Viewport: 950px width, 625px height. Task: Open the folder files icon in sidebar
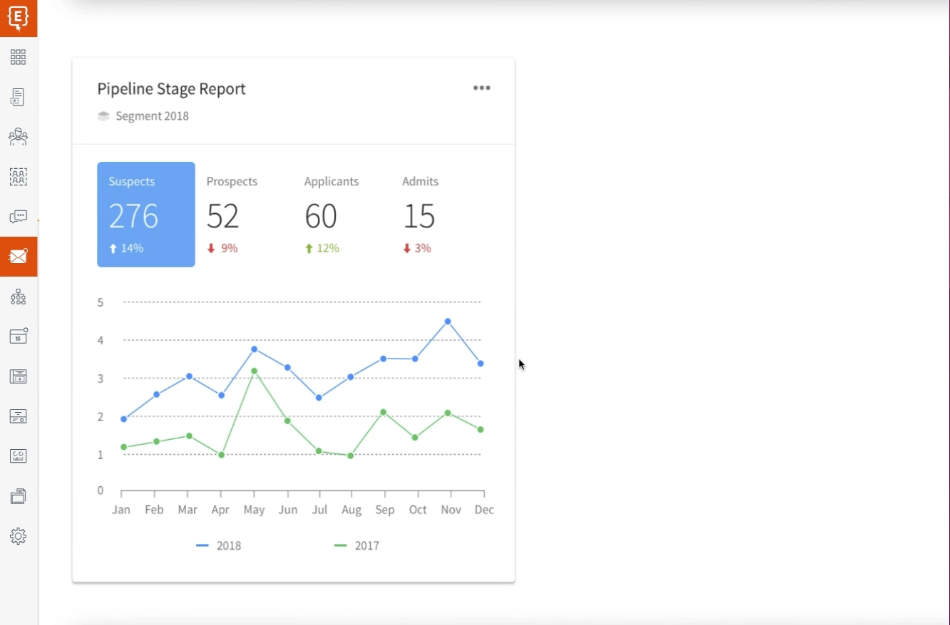(18, 496)
